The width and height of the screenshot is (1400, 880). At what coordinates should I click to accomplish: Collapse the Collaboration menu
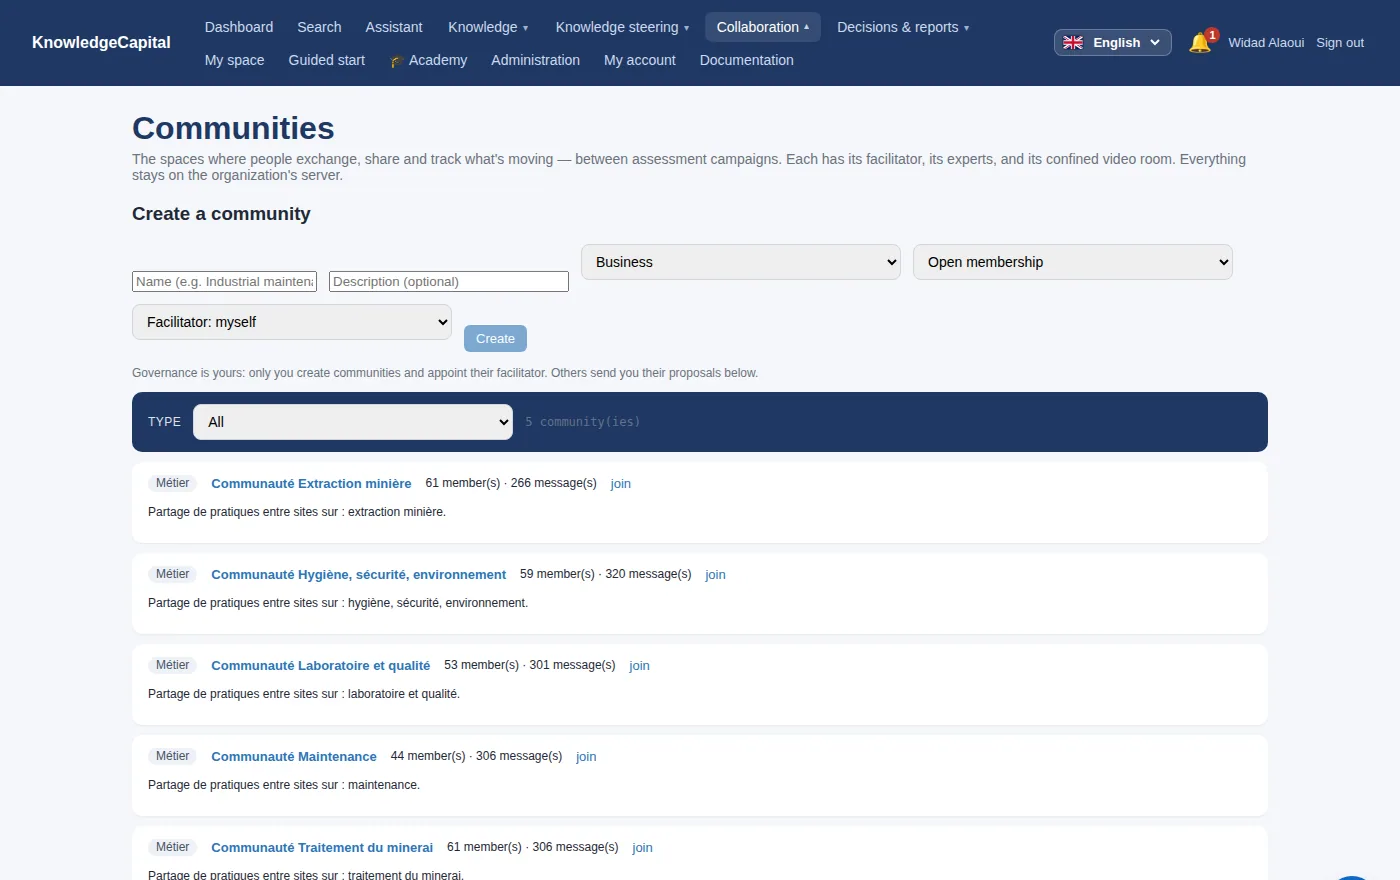763,27
